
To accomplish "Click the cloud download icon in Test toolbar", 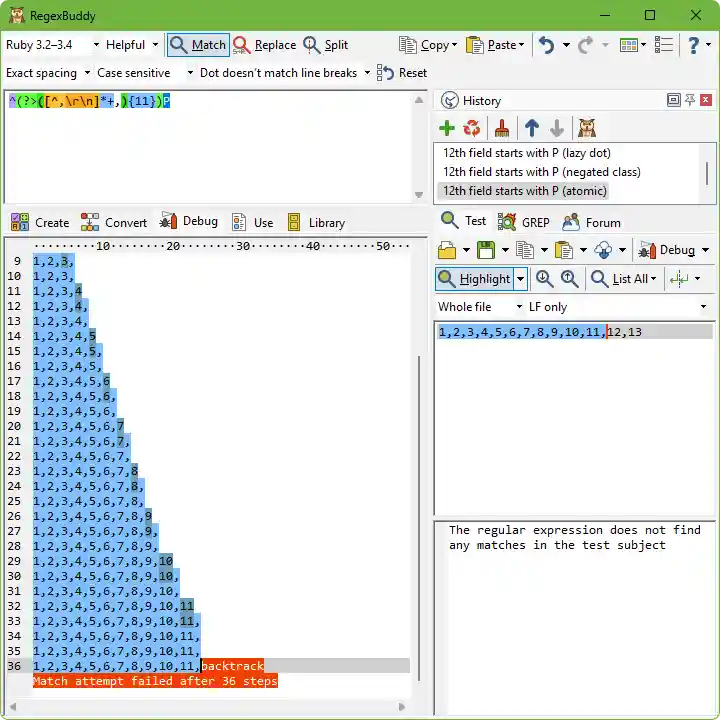I will [603, 250].
